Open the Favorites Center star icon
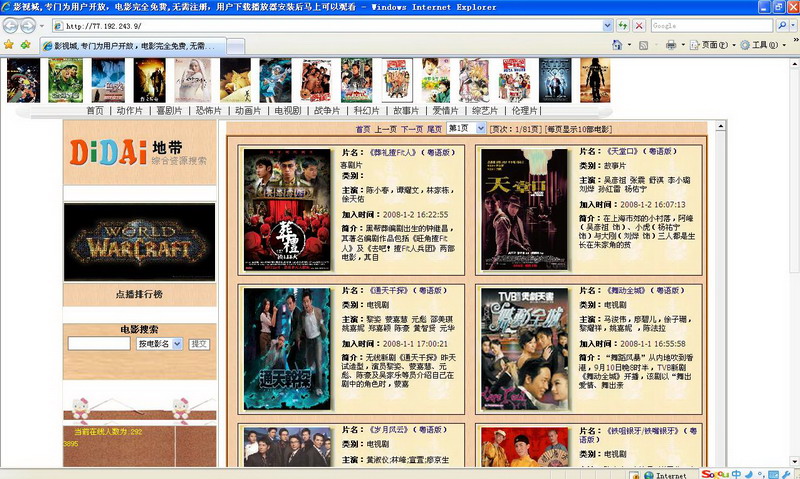 click(x=9, y=45)
